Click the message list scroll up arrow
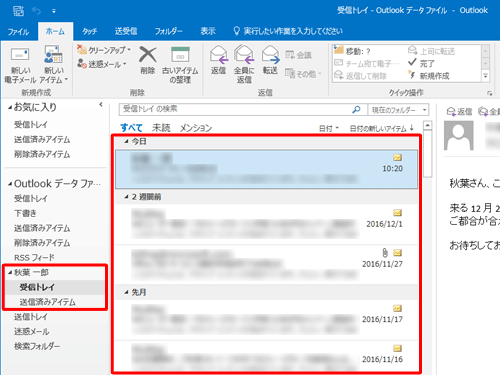 point(427,125)
